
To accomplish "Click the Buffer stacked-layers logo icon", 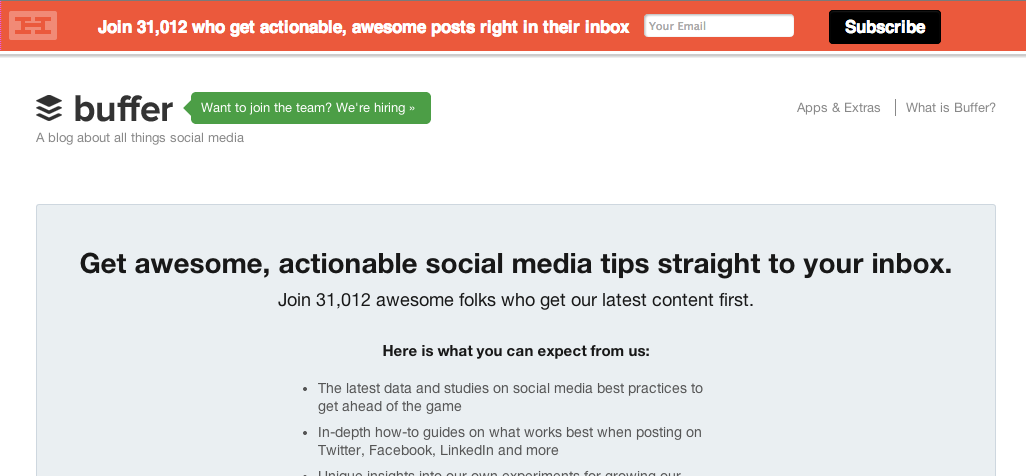I will (49, 107).
